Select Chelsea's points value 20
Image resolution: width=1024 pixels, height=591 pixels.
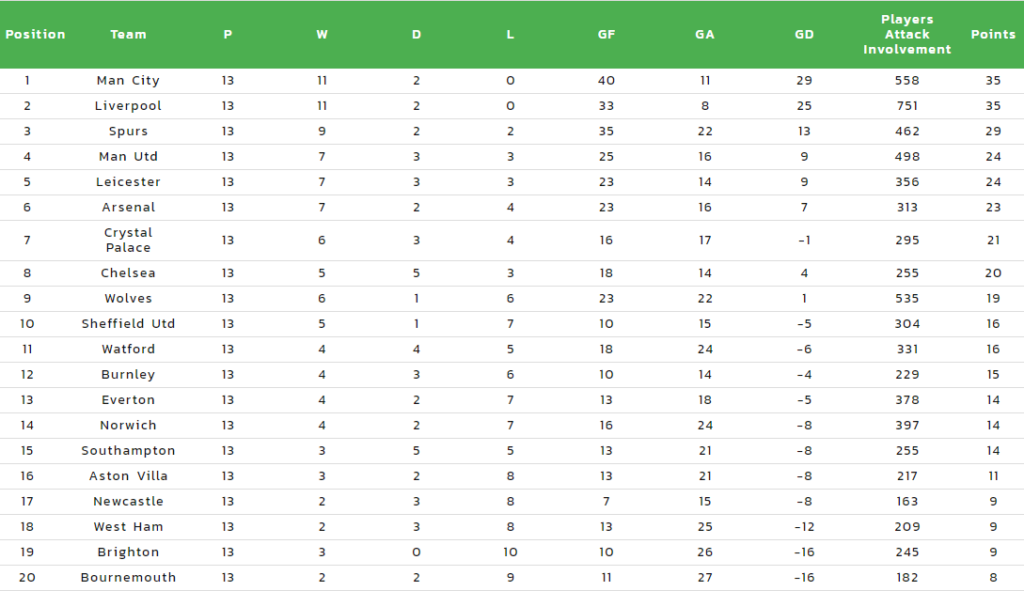coord(993,273)
